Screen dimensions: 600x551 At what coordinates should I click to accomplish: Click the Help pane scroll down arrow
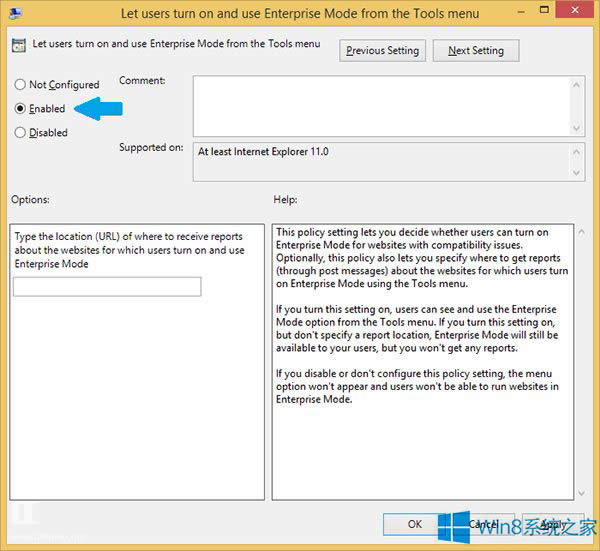pos(579,492)
